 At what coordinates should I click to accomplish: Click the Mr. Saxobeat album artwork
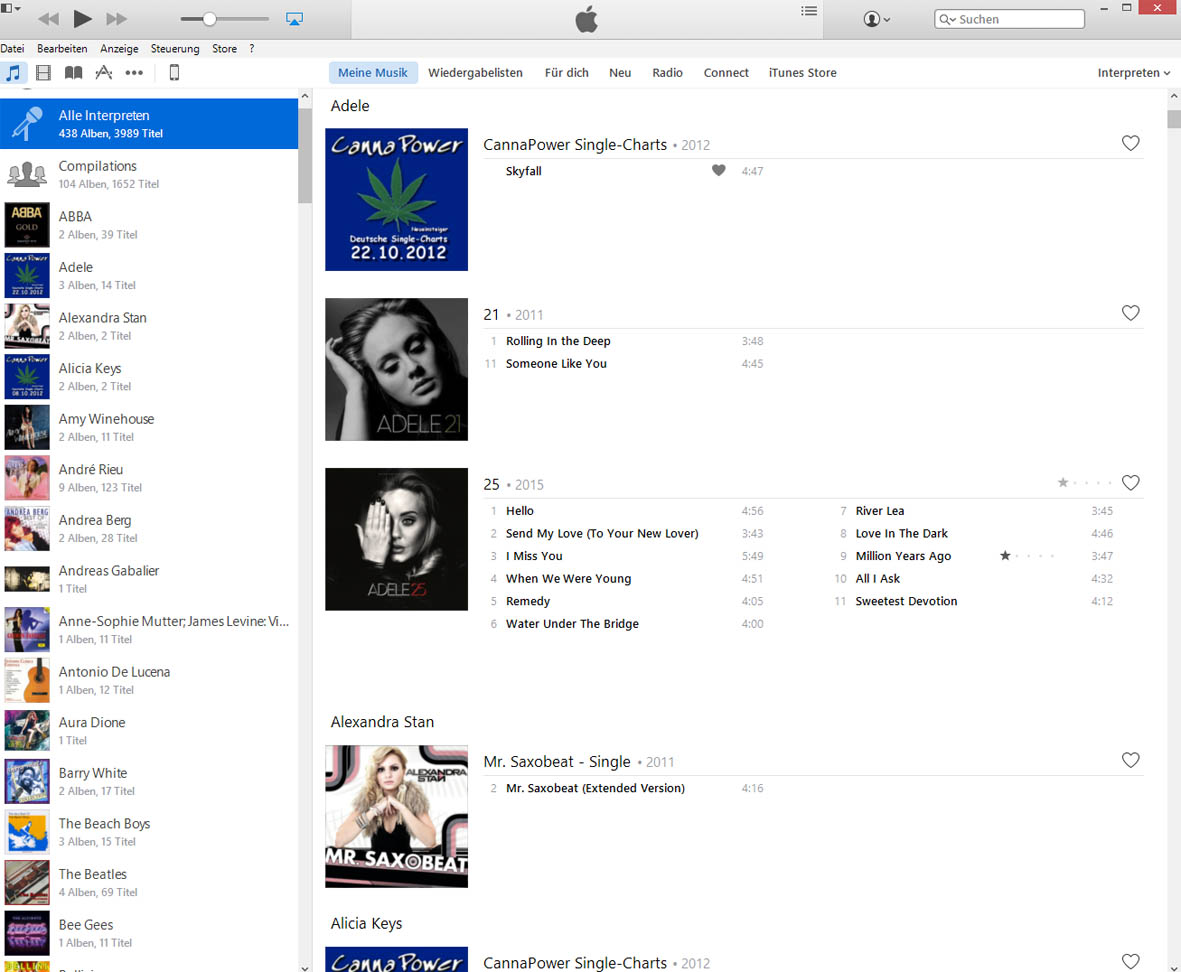click(x=396, y=816)
